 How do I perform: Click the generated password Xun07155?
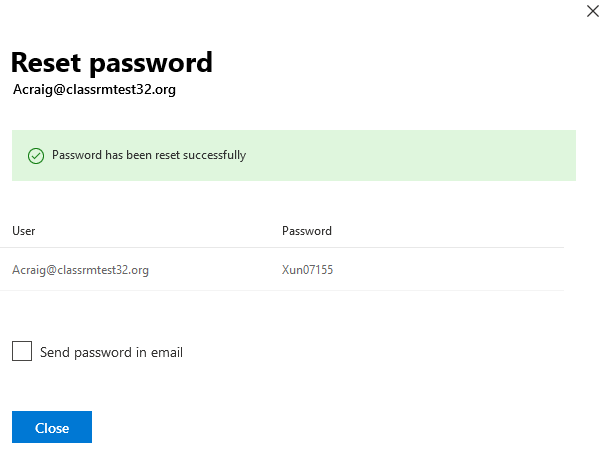307,270
